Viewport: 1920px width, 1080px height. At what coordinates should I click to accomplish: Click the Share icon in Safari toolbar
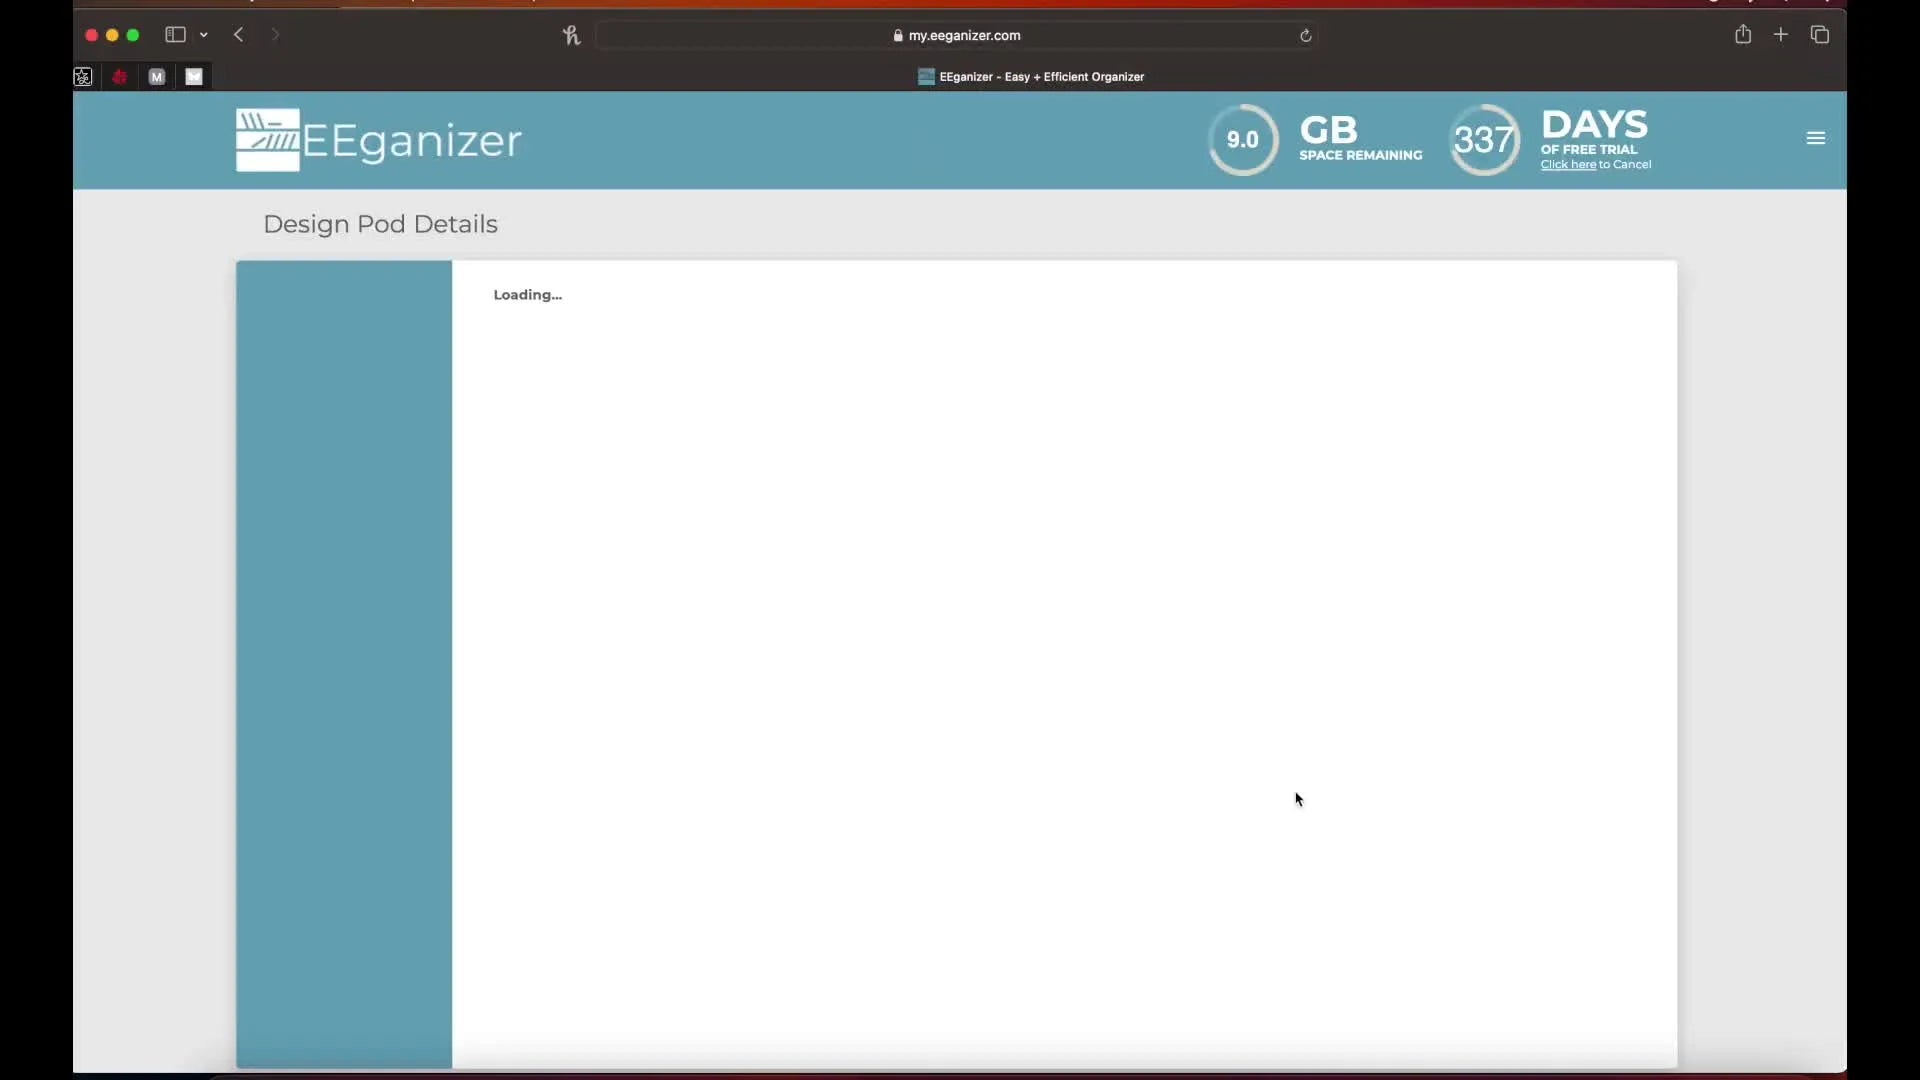pyautogui.click(x=1743, y=35)
